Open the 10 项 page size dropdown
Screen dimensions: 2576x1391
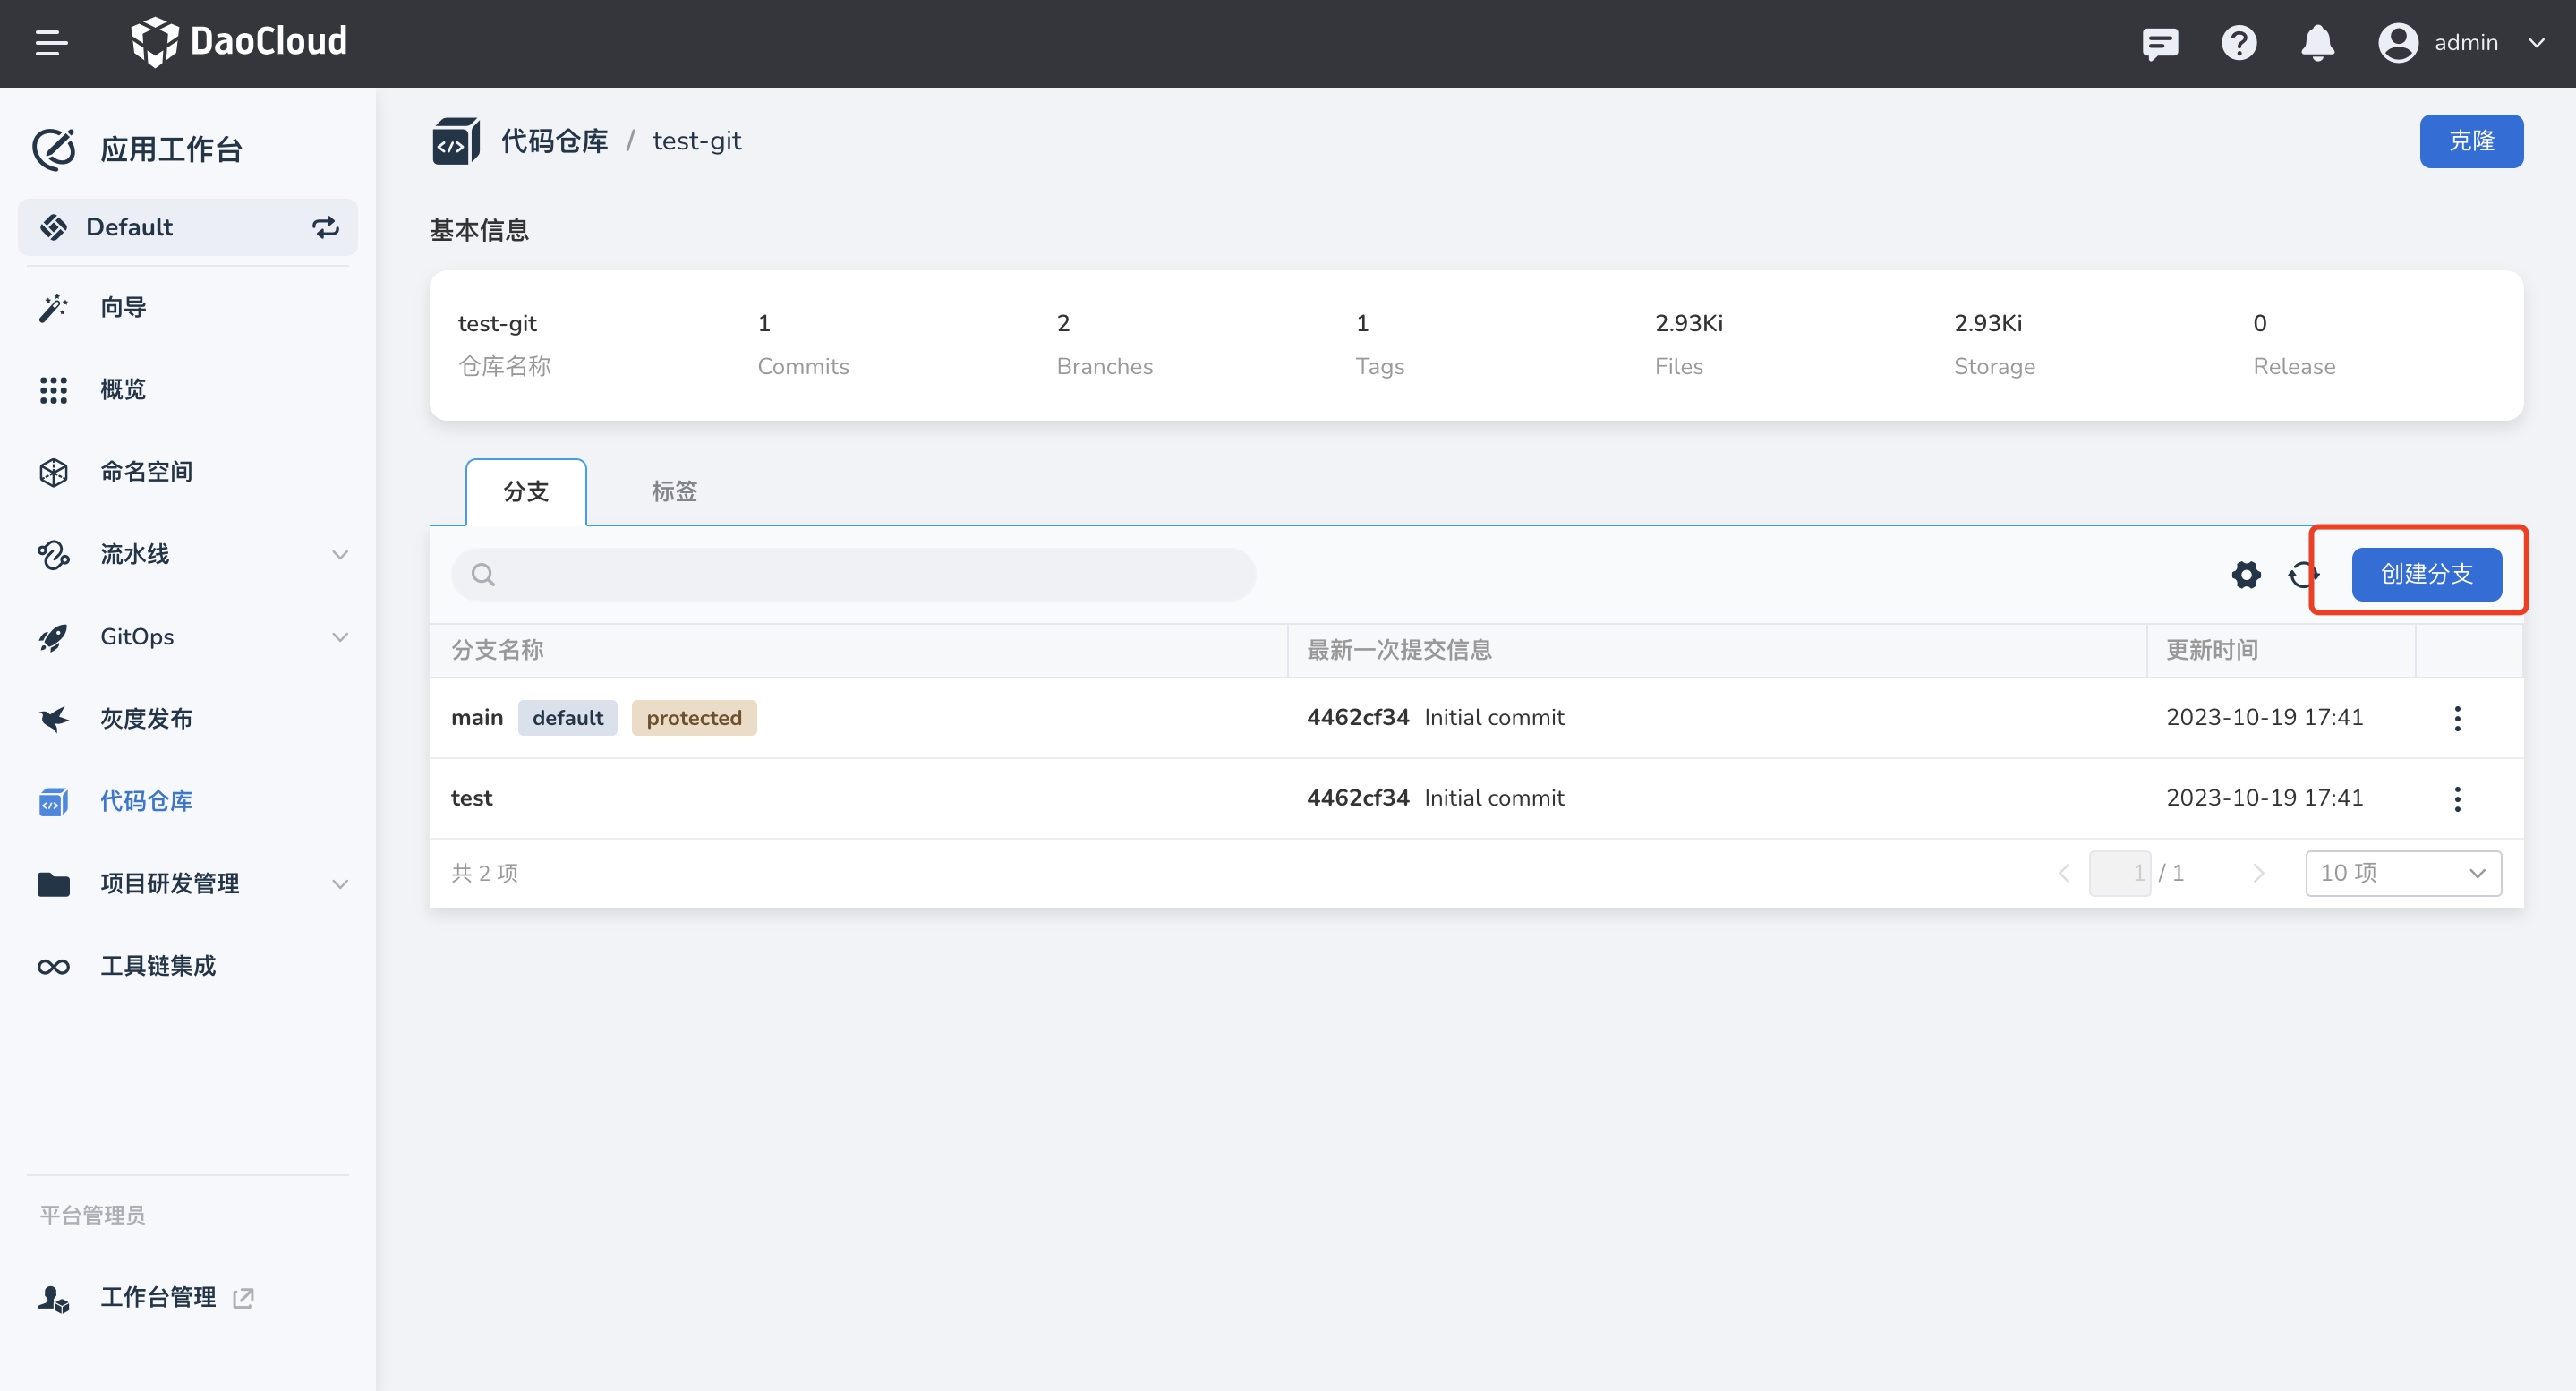2402,873
